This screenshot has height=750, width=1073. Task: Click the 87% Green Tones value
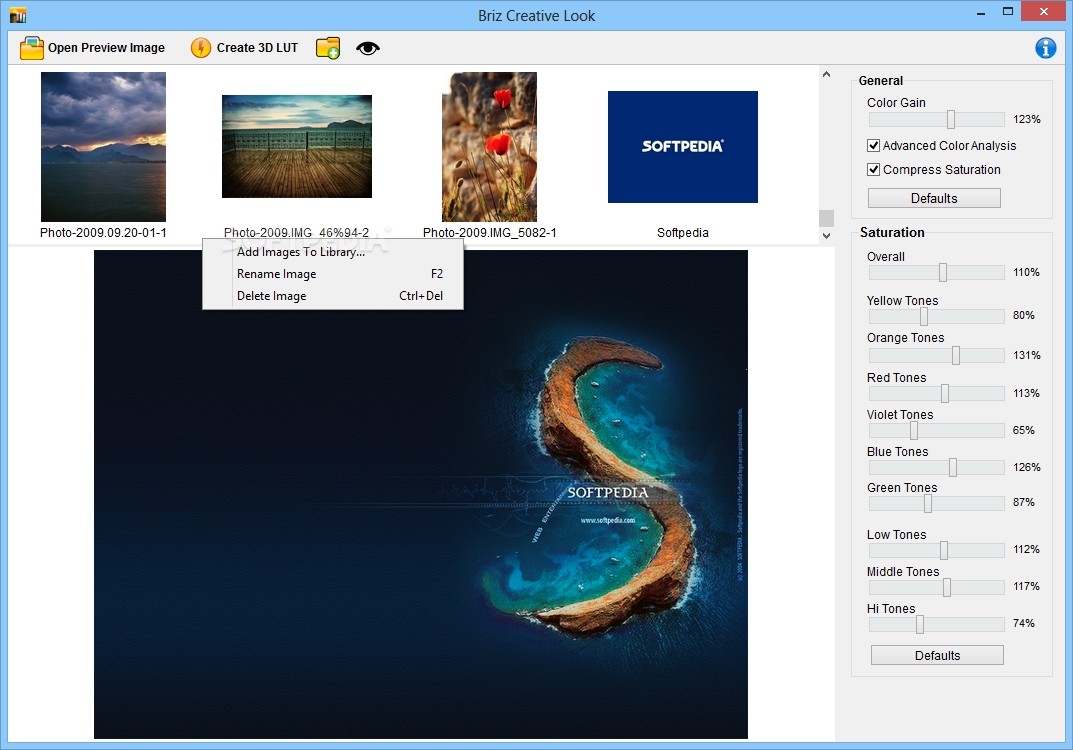(x=1024, y=502)
